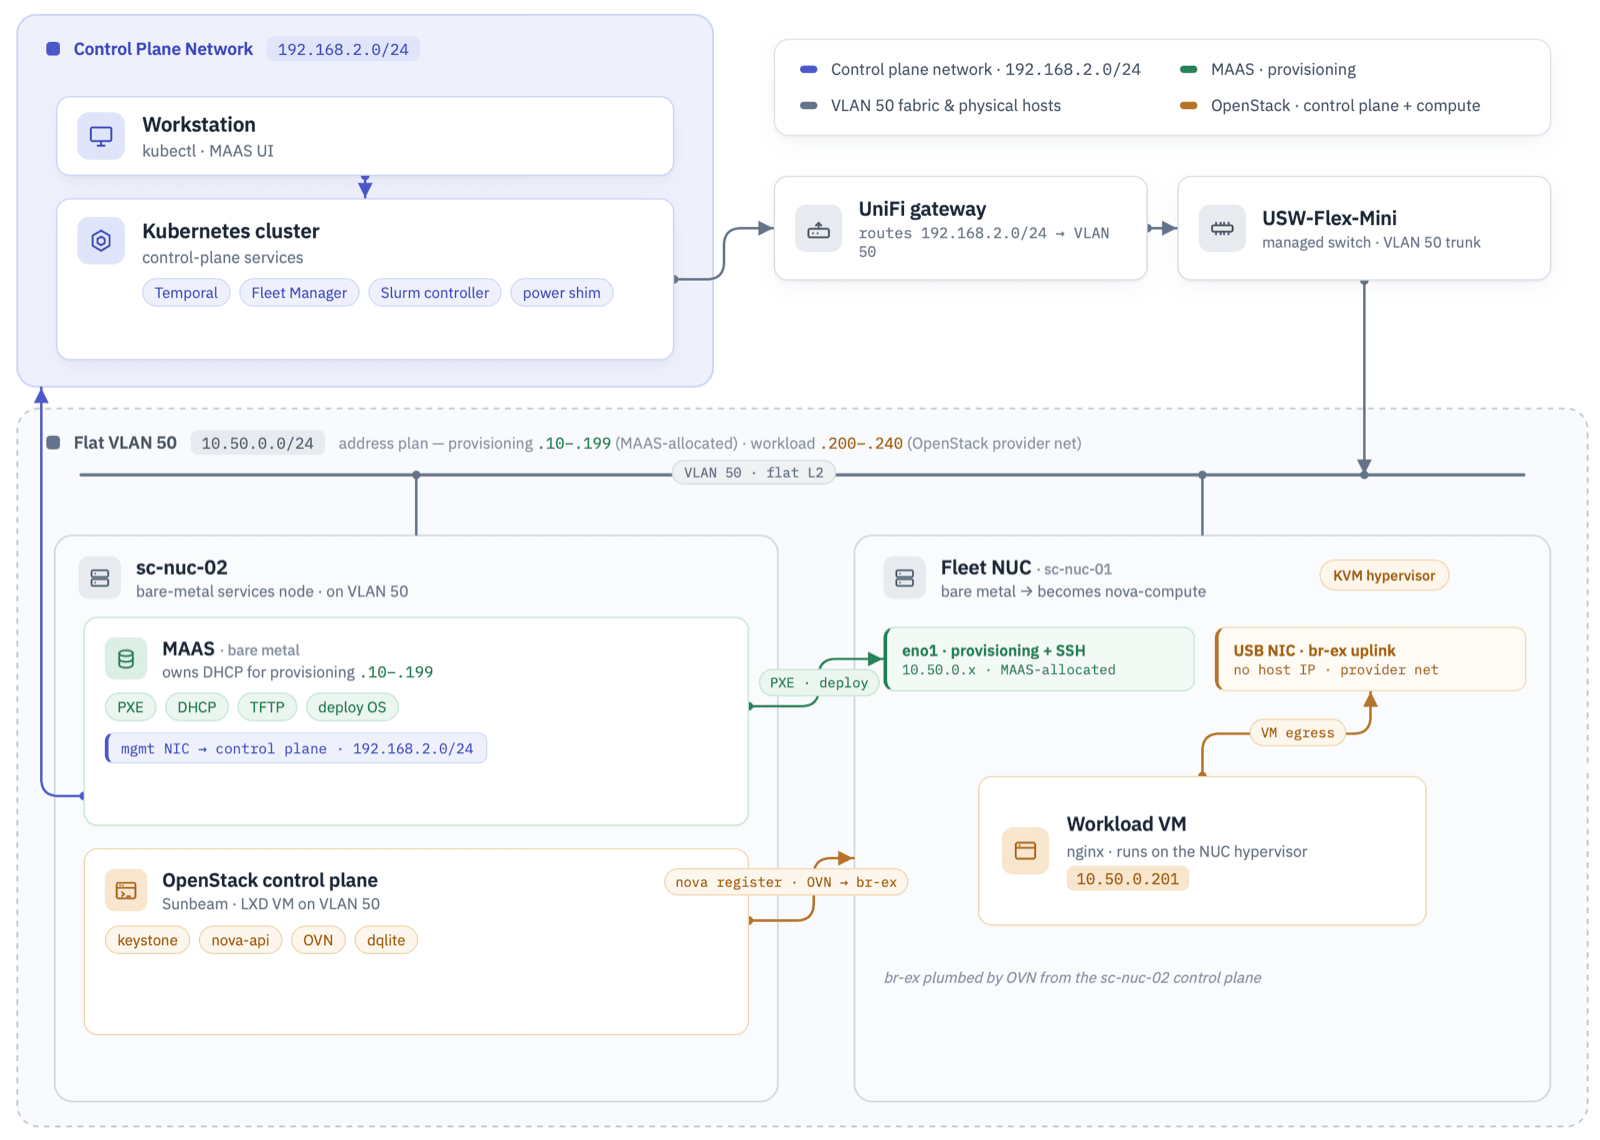The width and height of the screenshot is (1600, 1140).
Task: Click the MAAS database icon
Action: coord(126,659)
